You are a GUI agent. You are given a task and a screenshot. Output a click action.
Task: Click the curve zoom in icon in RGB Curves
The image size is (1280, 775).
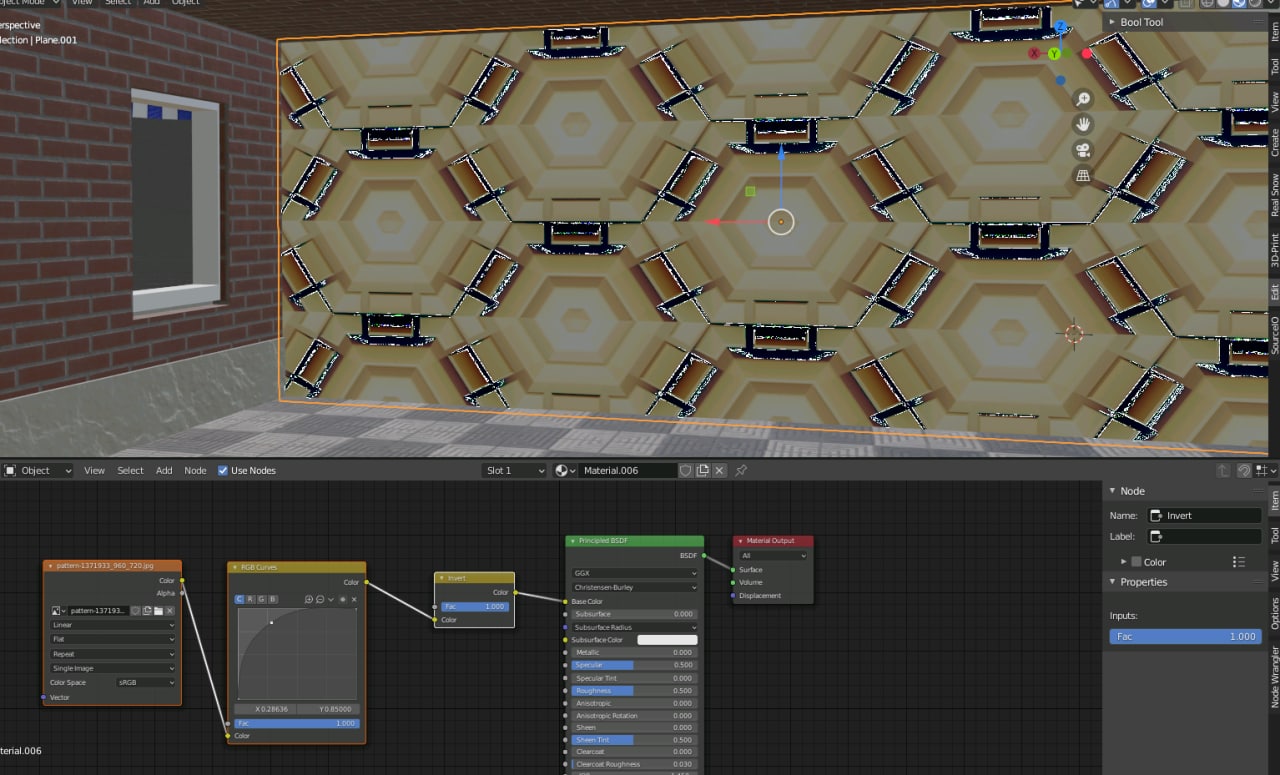(309, 599)
